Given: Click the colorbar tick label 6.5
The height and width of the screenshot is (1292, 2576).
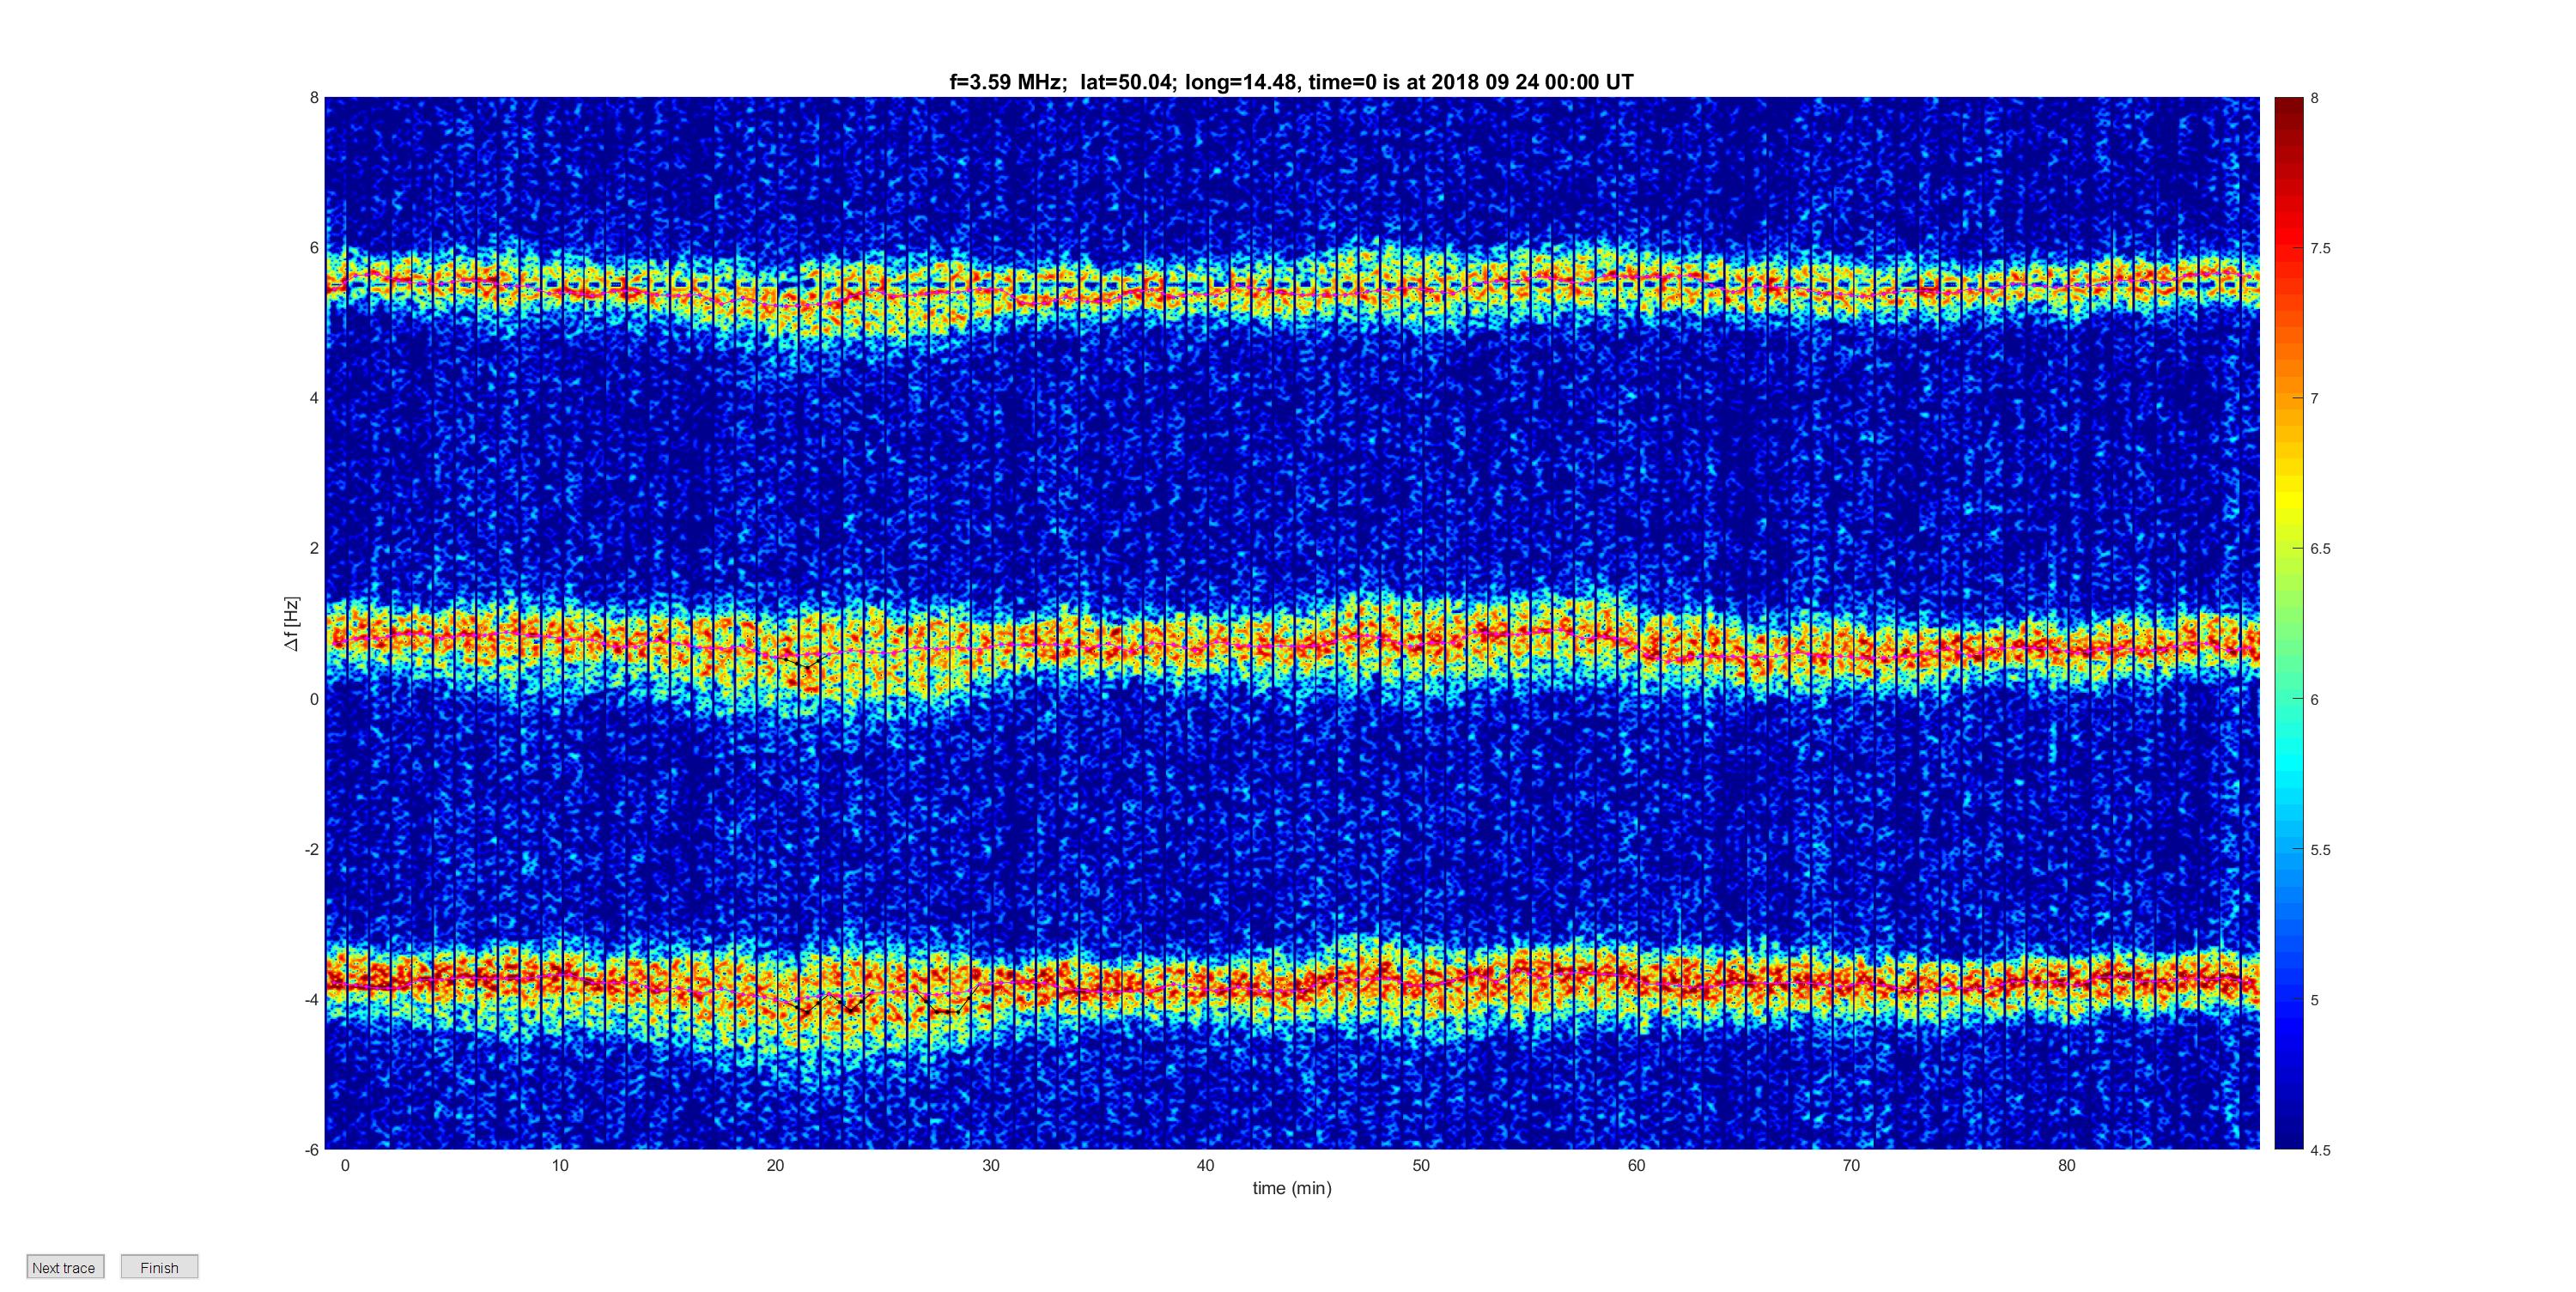Looking at the screenshot, I should point(2320,549).
